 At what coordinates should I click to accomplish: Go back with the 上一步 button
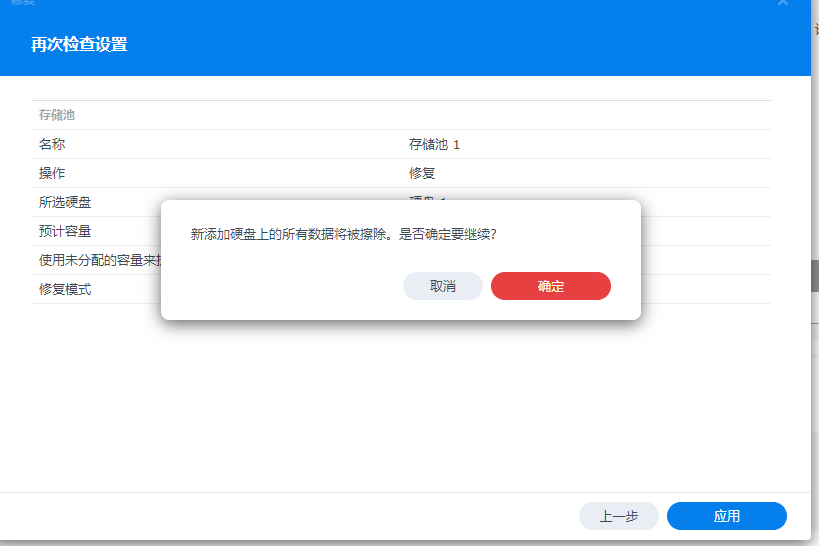tap(618, 516)
